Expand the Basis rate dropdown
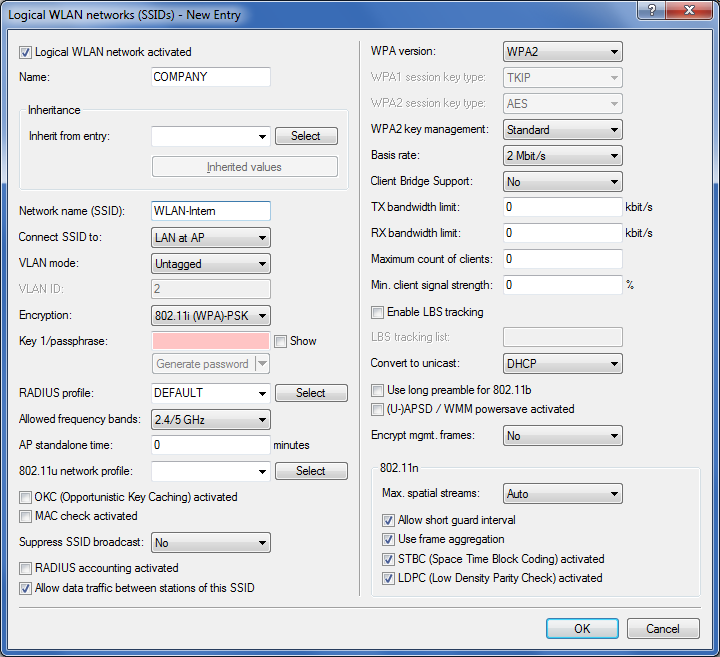Screen dimensions: 720x657 tap(562, 155)
